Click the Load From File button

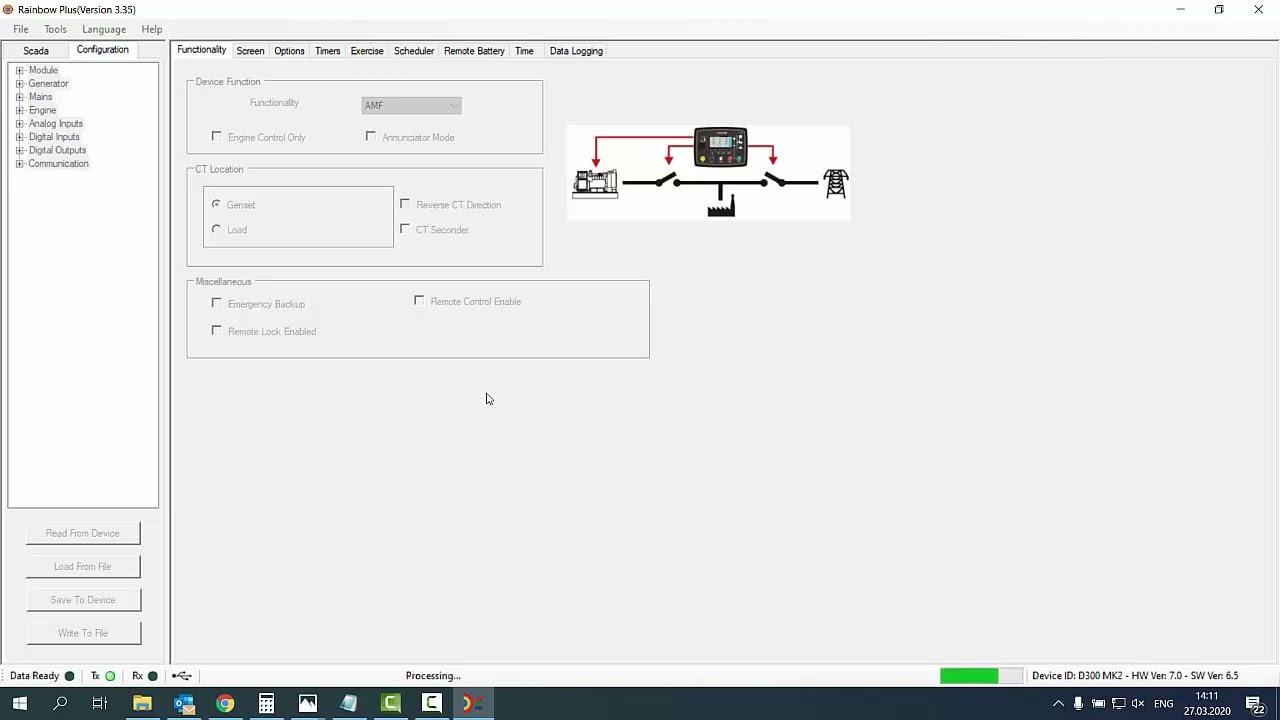pos(83,566)
